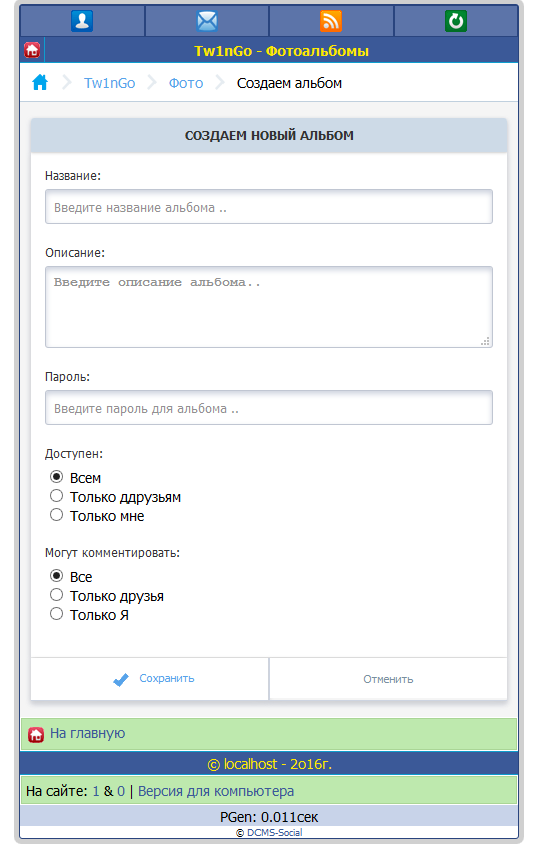Click the red home icon beside title
539x845 pixels.
click(32, 50)
